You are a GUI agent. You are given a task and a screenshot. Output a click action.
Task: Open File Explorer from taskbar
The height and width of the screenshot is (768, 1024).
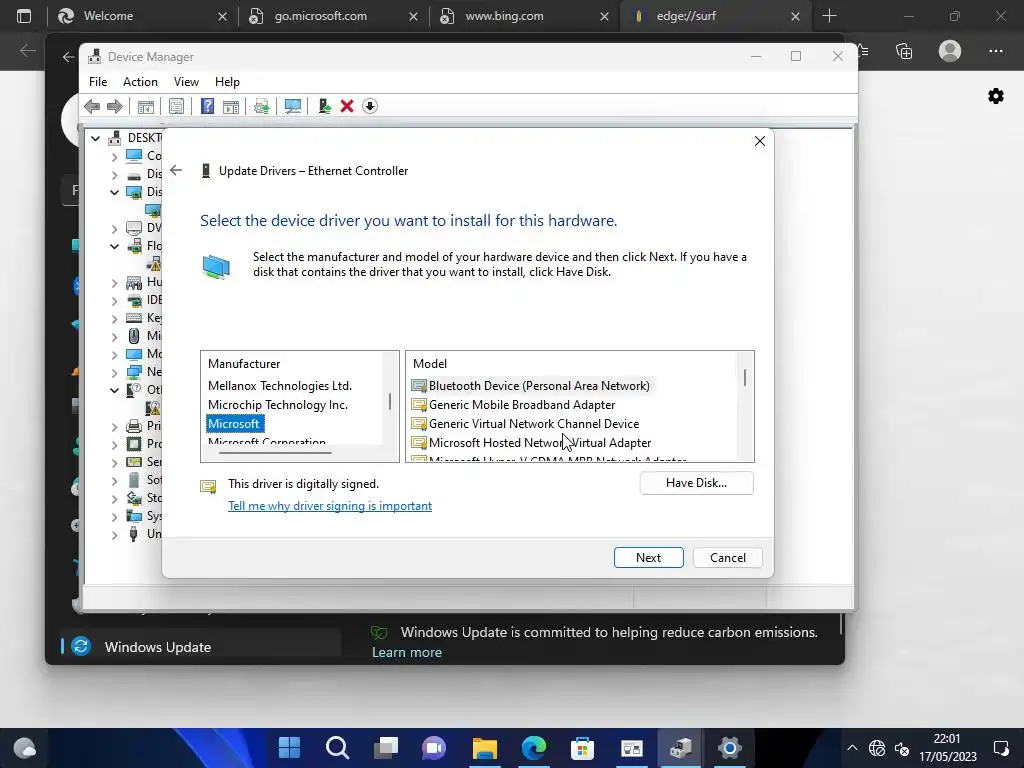pos(485,748)
